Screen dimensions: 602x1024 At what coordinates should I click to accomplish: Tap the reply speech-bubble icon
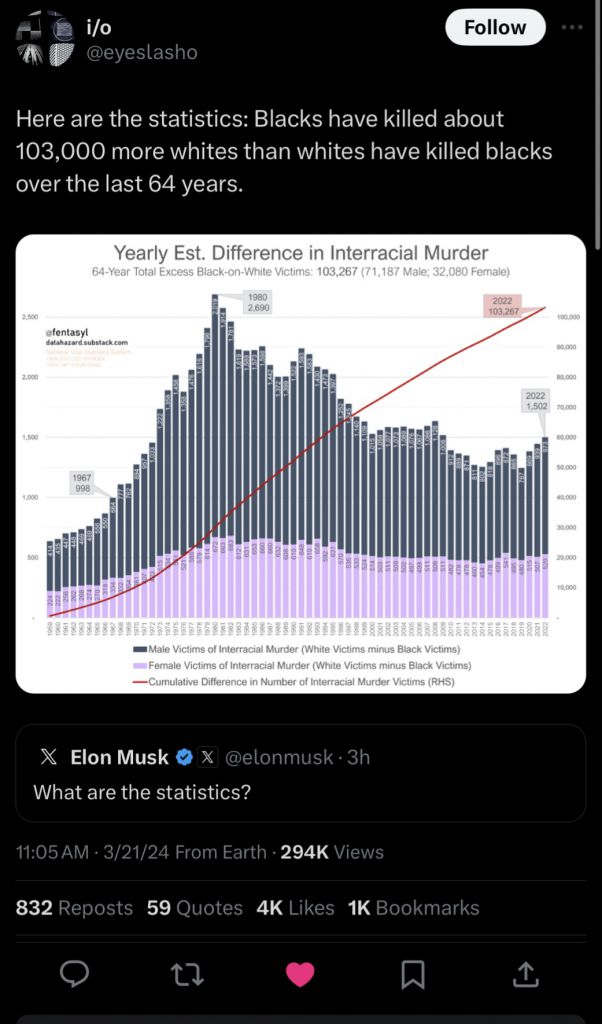(x=74, y=974)
